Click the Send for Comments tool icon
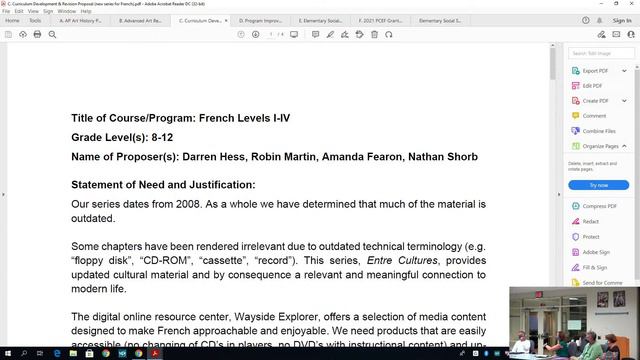Viewport: 640px width, 360px height. [x=576, y=282]
